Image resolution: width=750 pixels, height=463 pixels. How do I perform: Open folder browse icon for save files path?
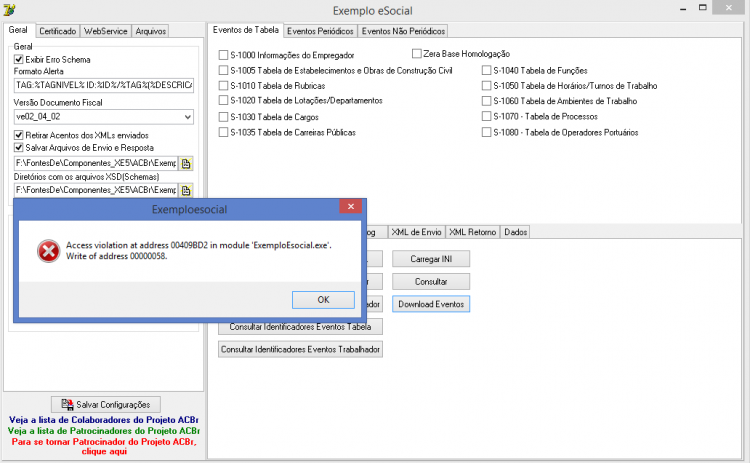186,164
